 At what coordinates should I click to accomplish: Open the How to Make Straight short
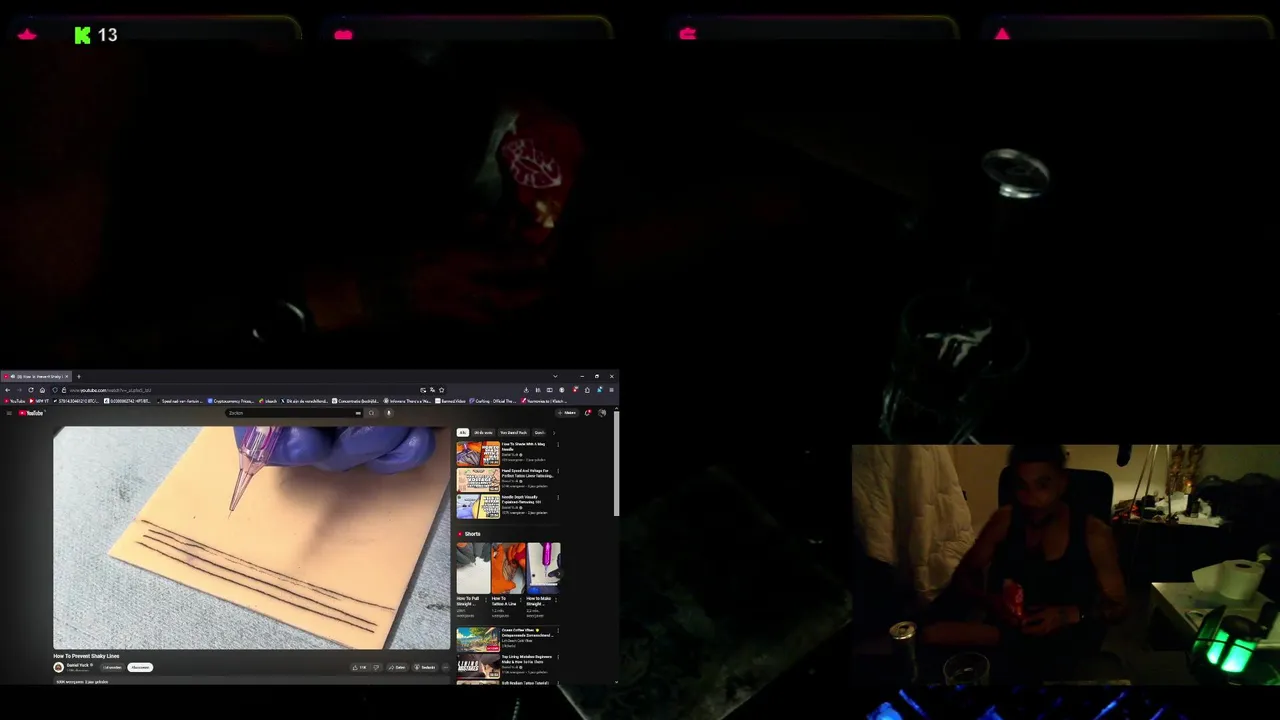(x=543, y=569)
